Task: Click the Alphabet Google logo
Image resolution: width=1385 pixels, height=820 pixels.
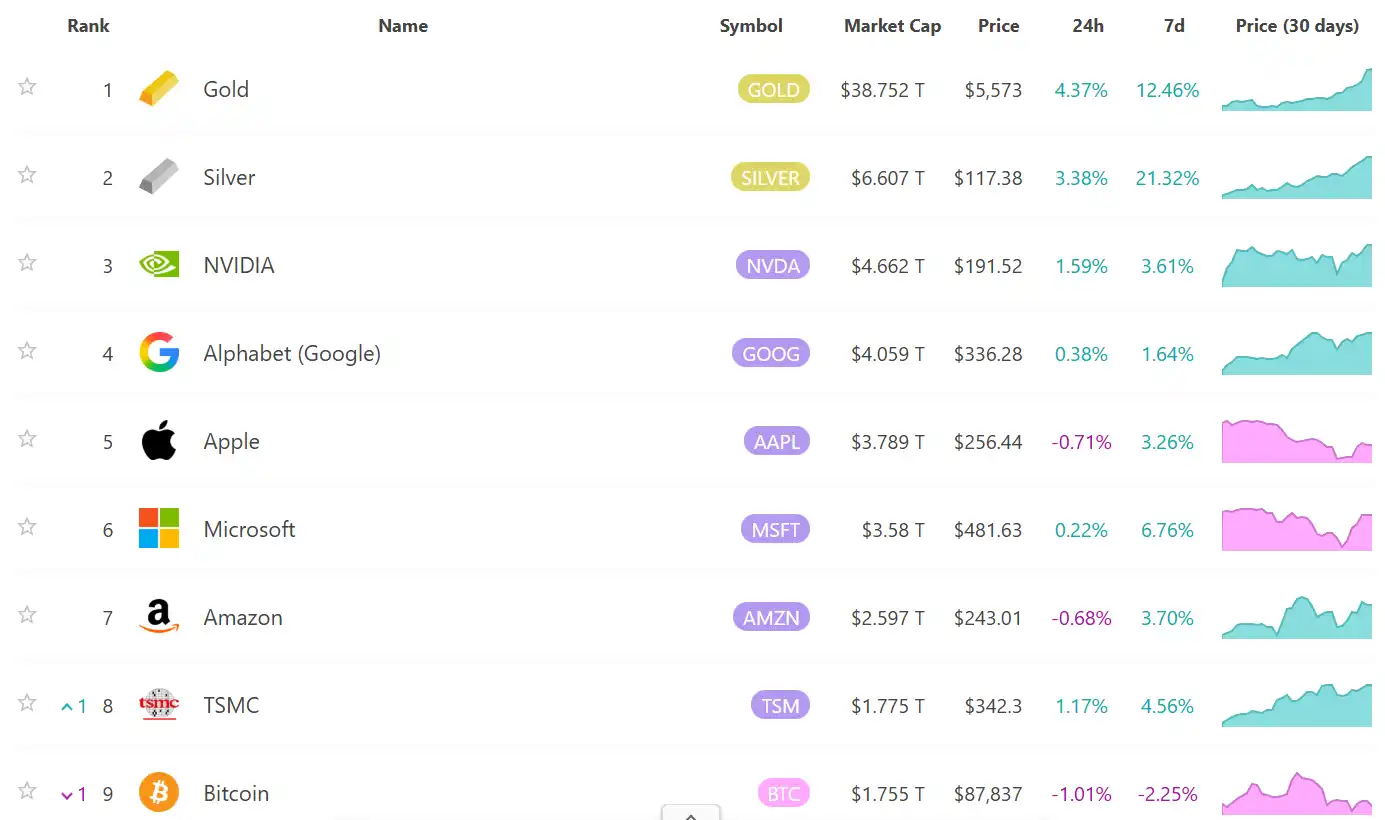Action: (x=159, y=353)
